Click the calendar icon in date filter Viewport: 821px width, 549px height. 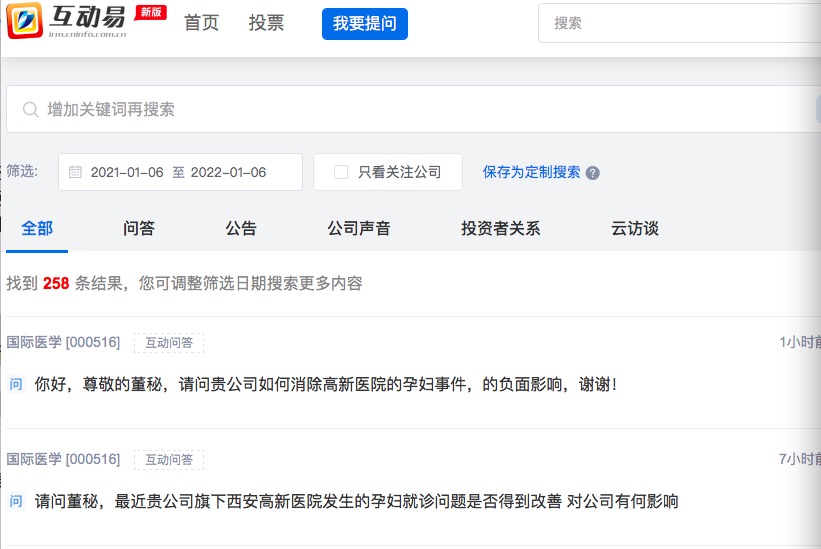pos(75,172)
